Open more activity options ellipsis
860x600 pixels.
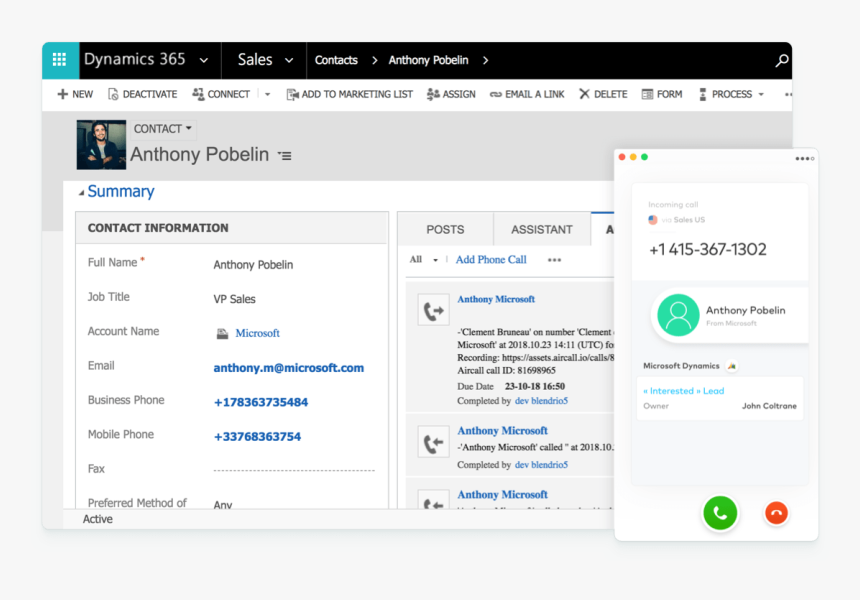[554, 260]
